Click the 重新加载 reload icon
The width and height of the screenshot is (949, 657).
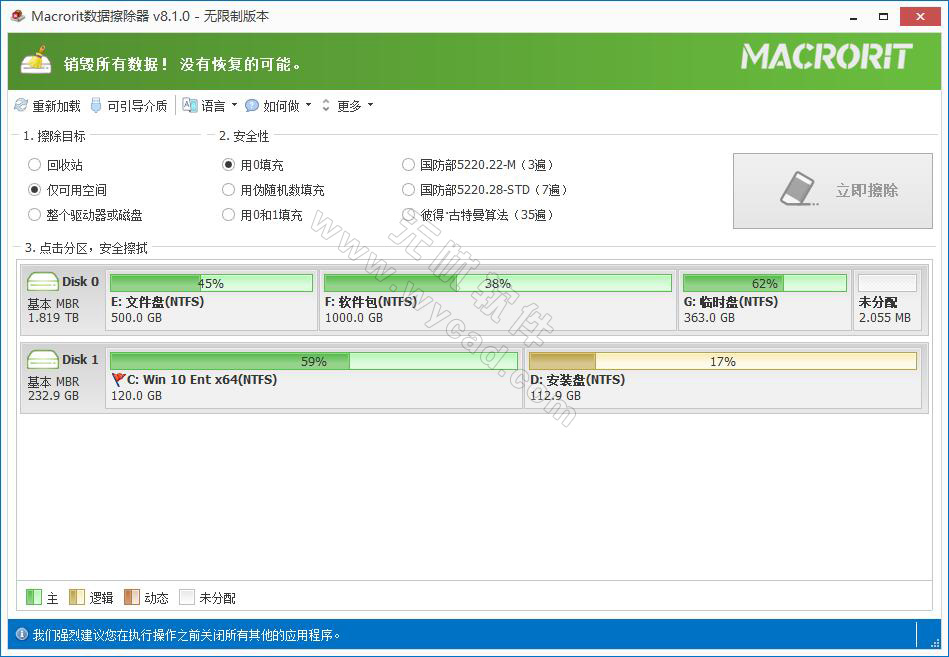click(x=22, y=105)
